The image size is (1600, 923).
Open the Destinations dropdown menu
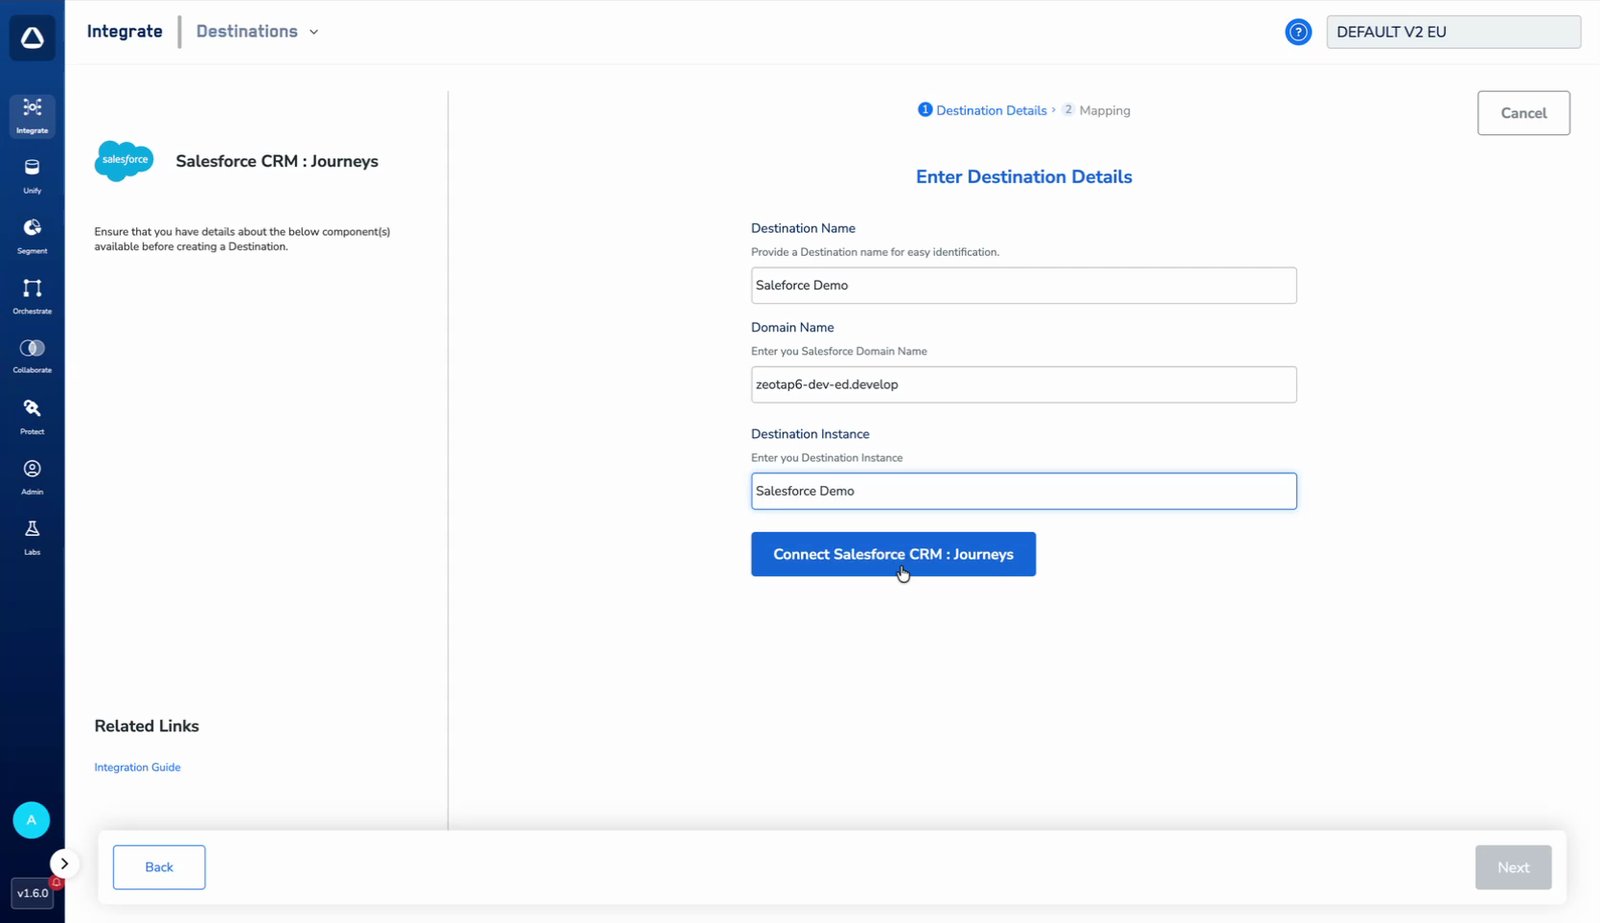pyautogui.click(x=257, y=31)
